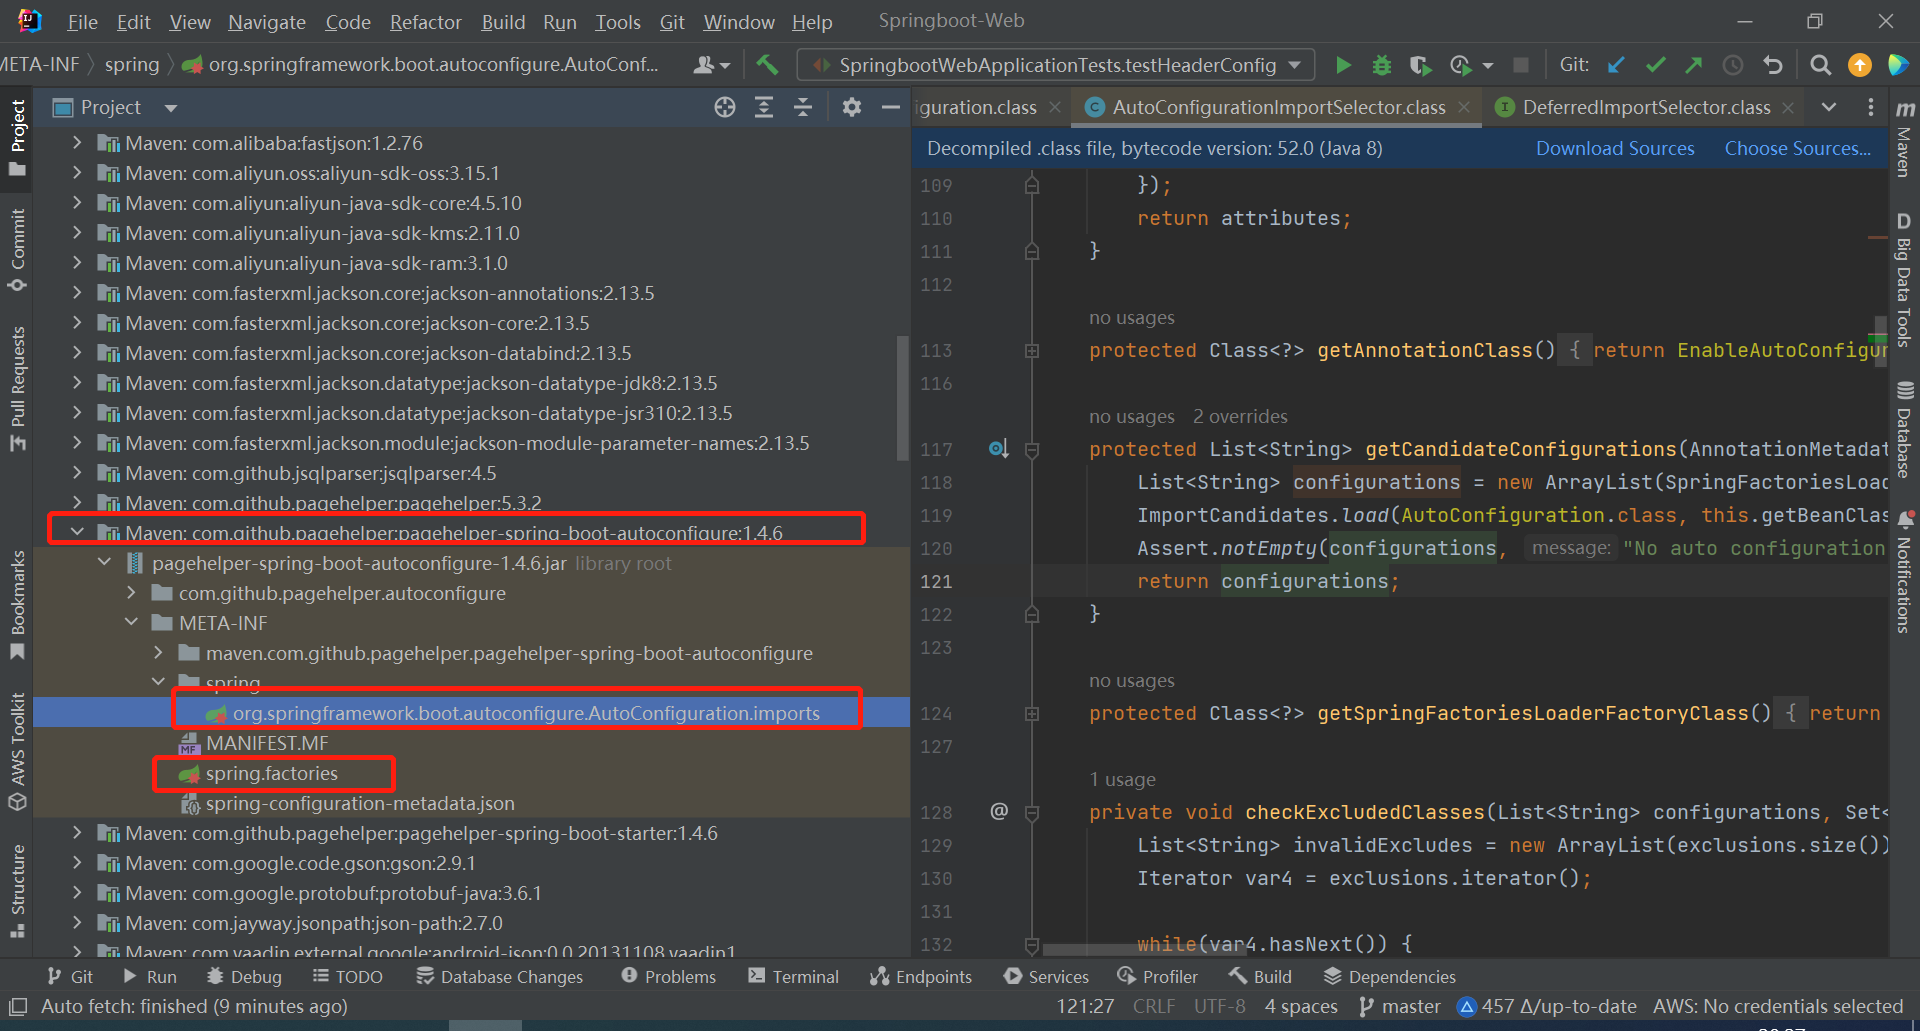Select MANIFEST.MF file in tree

[267, 743]
